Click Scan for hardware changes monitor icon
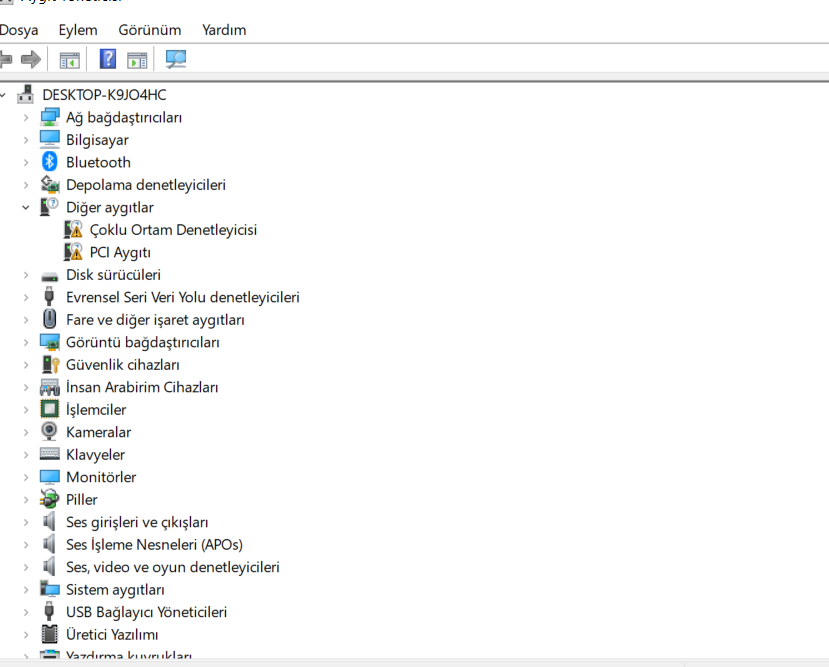The height and width of the screenshot is (667, 829). pos(176,59)
